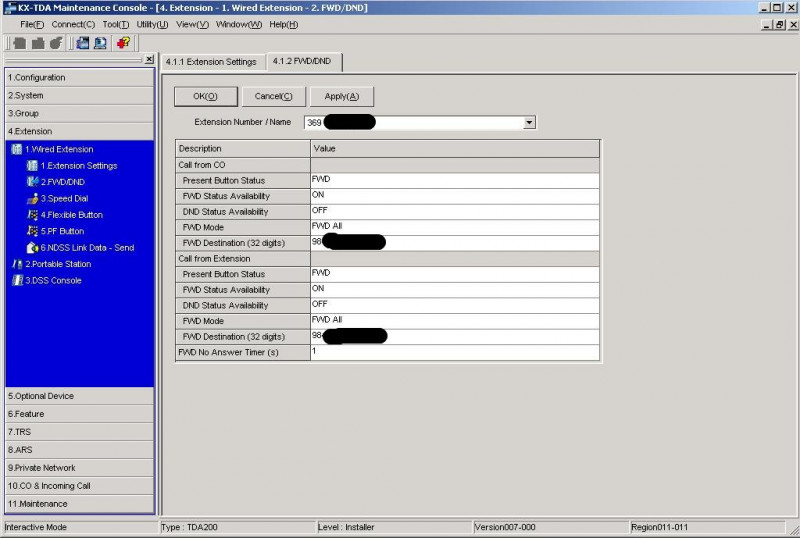Image resolution: width=800 pixels, height=538 pixels.
Task: Click Call from Extension FWD Destination field
Action: pos(455,336)
